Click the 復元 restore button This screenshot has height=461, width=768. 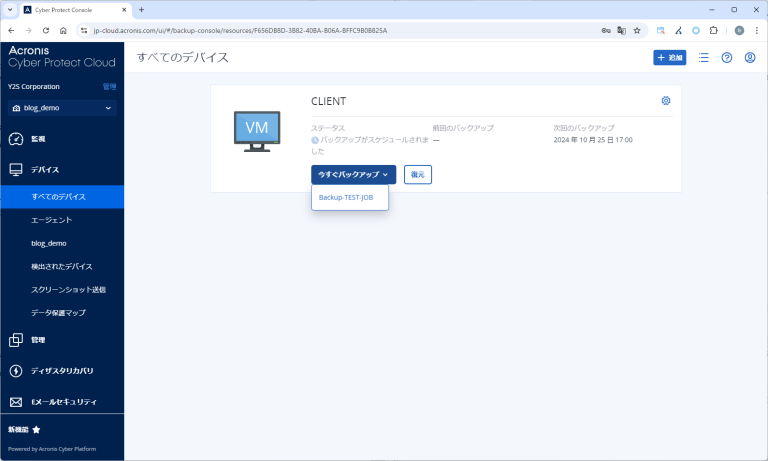(x=418, y=174)
